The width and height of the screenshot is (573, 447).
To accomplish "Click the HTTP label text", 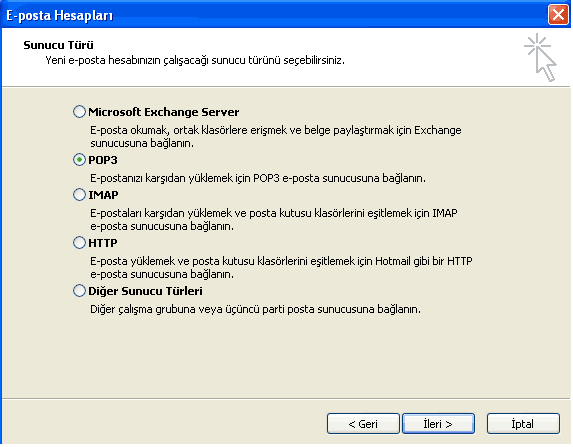I will (x=103, y=243).
